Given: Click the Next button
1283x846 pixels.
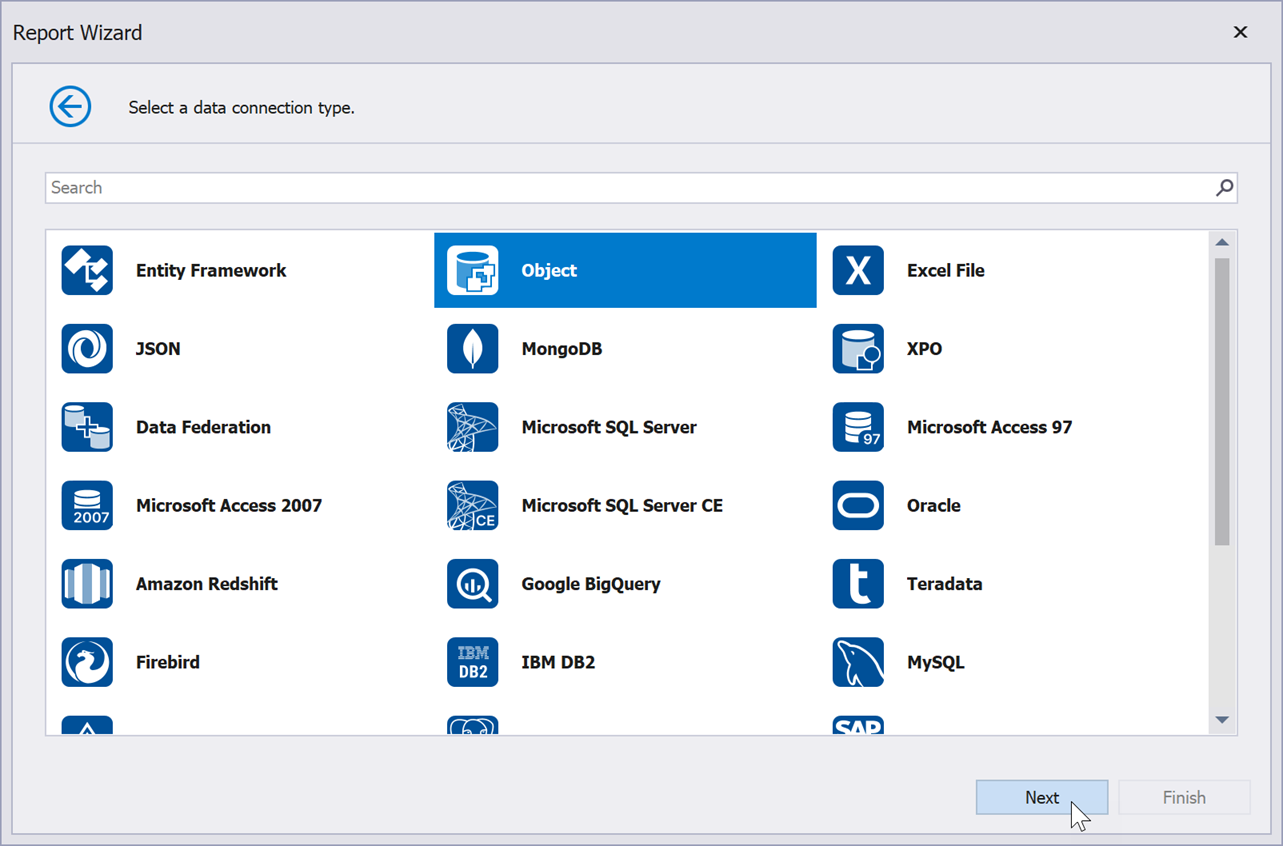Looking at the screenshot, I should tap(1041, 797).
